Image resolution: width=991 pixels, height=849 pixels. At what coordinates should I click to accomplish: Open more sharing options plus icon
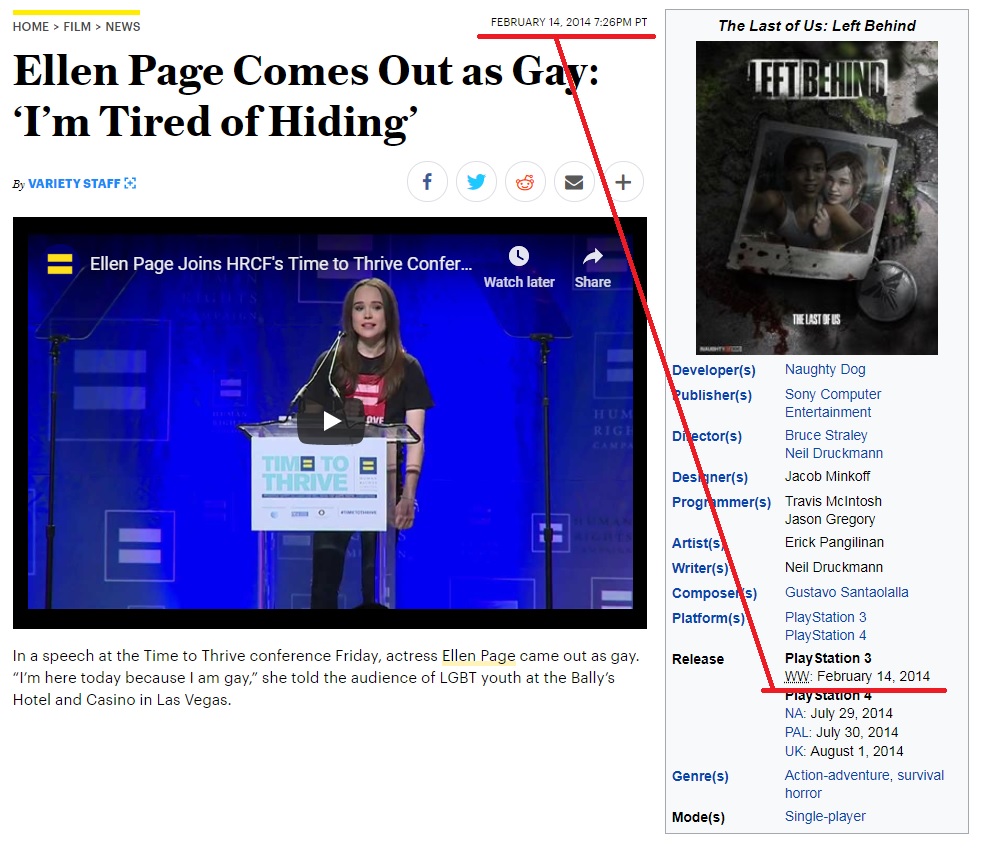tap(623, 182)
